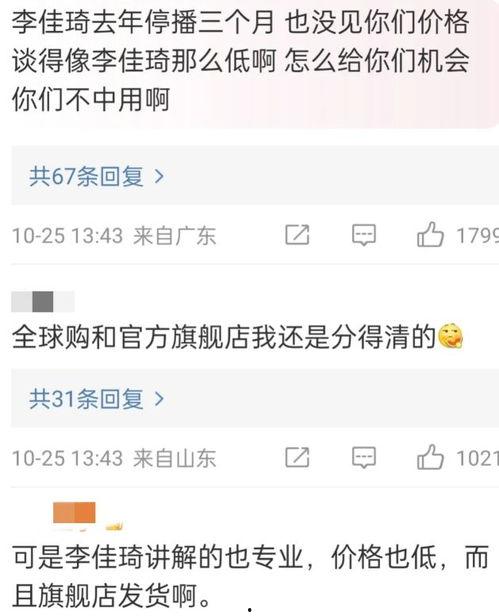The height and width of the screenshot is (616, 499).
Task: Tap forward icon on Shandong comment
Action: point(297,457)
